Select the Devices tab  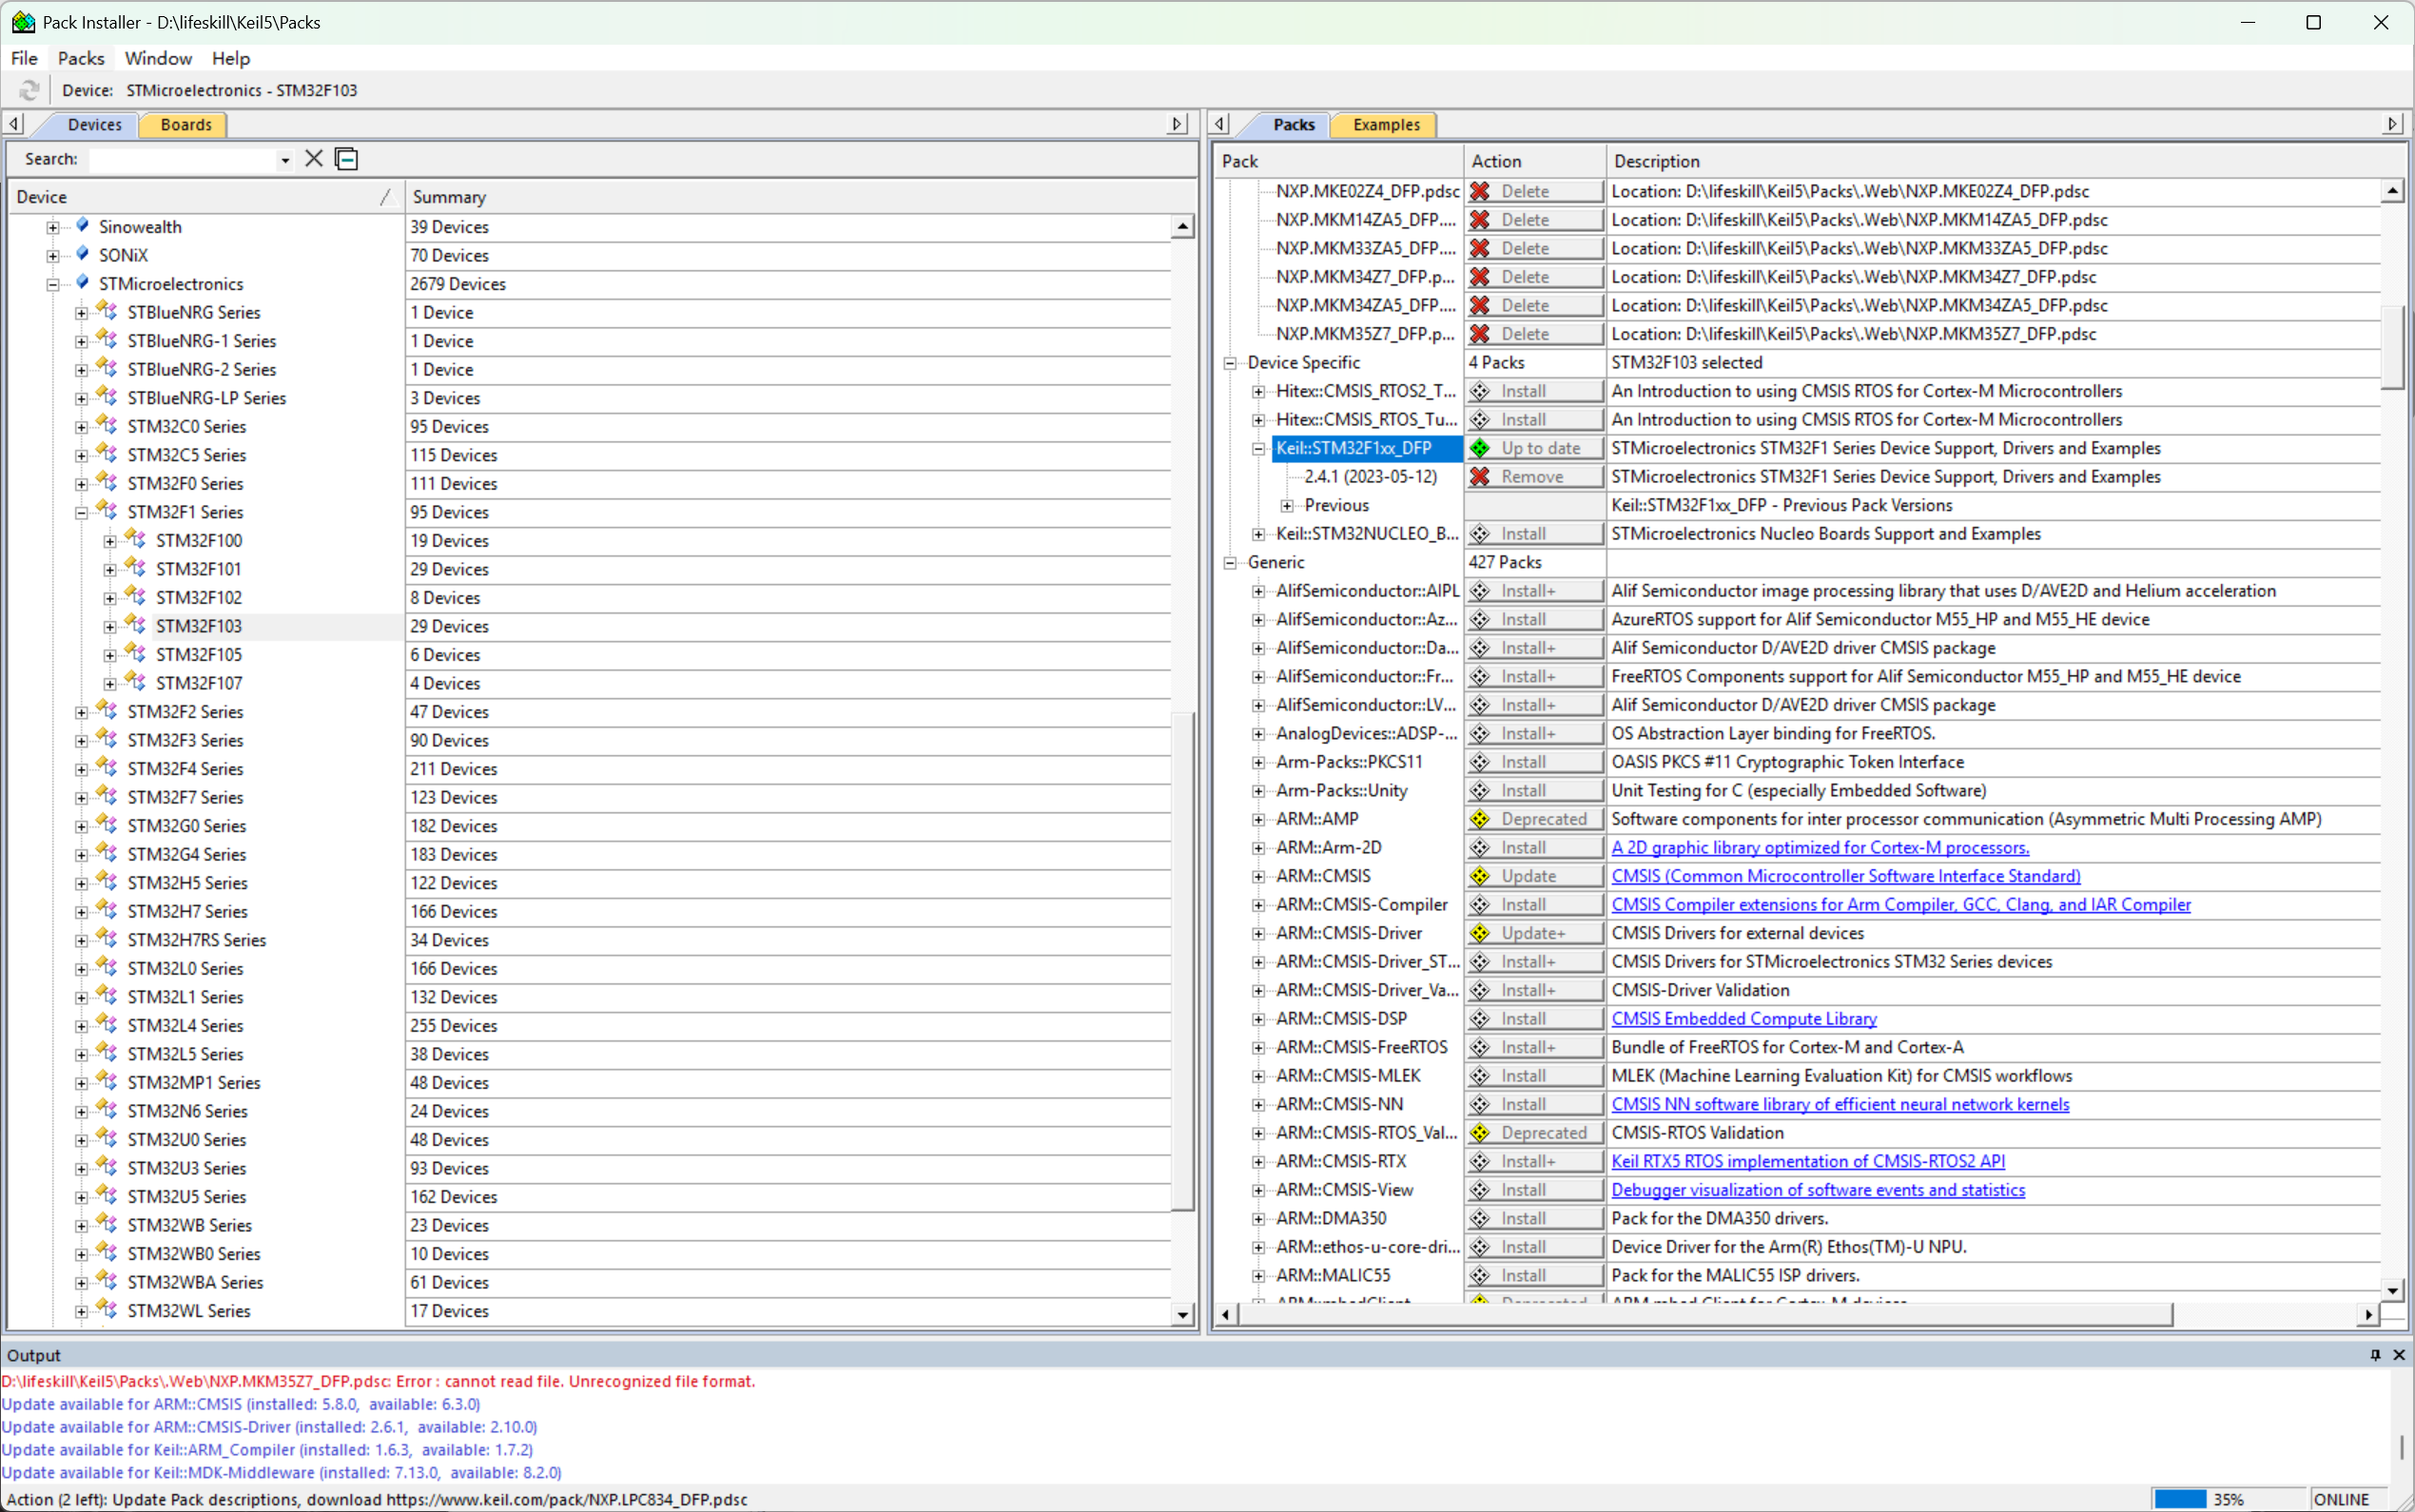[94, 124]
